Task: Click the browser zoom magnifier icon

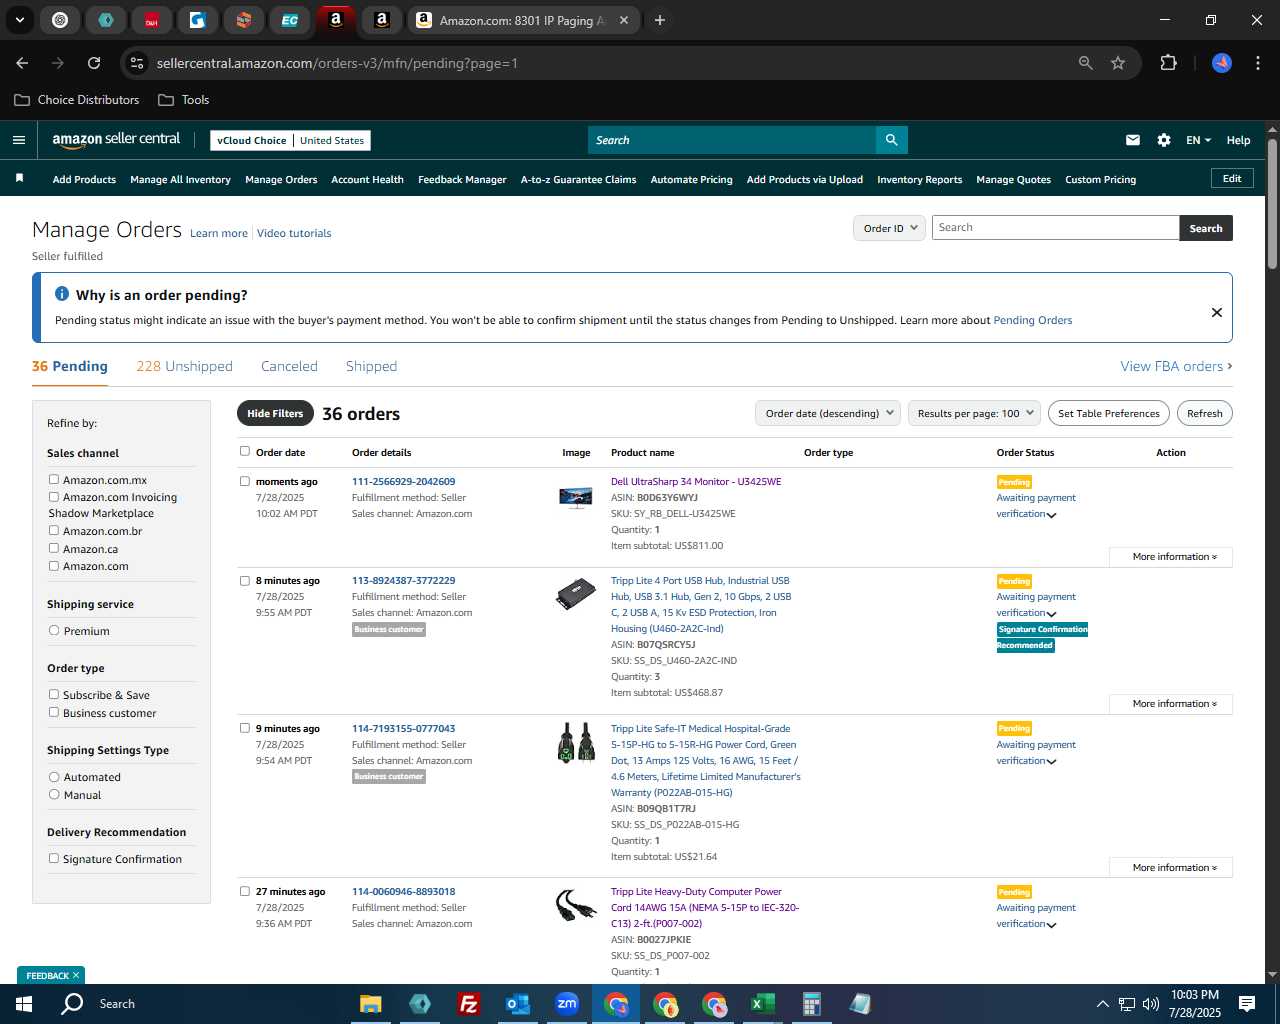Action: (x=1086, y=63)
